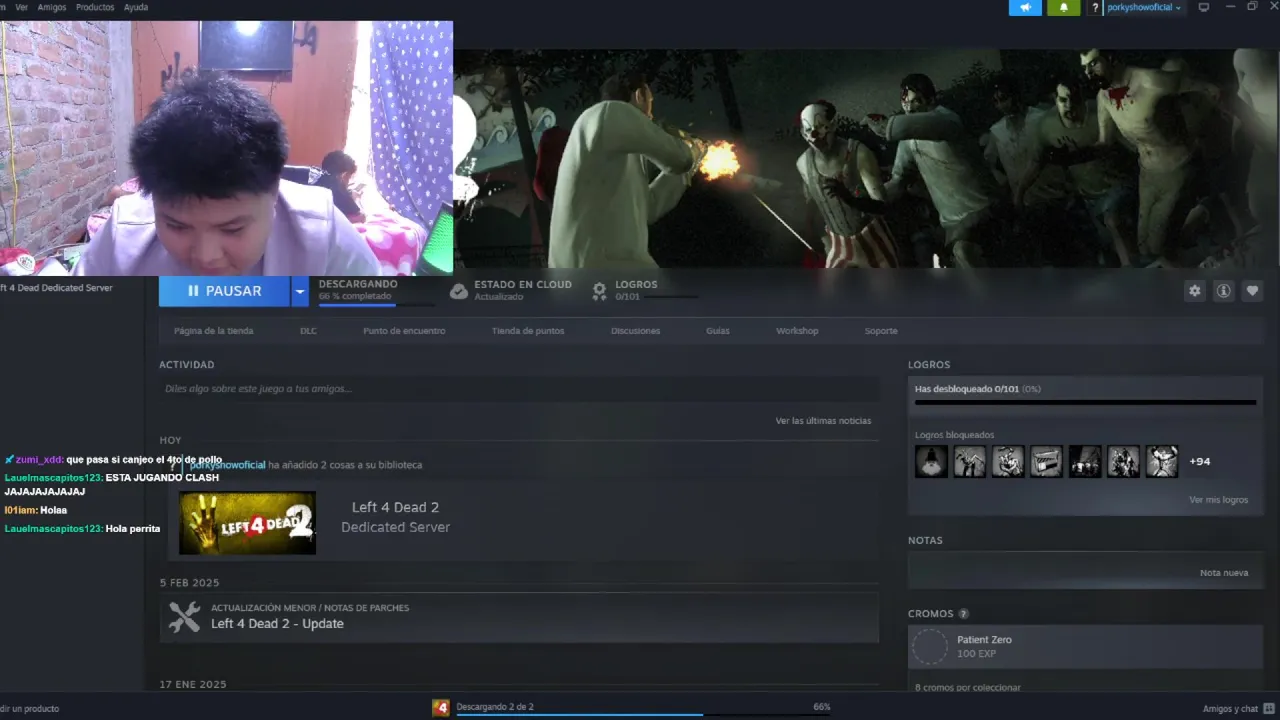Click porkyshowoficial name in activity feed
Image resolution: width=1280 pixels, height=720 pixels.
tap(228, 465)
